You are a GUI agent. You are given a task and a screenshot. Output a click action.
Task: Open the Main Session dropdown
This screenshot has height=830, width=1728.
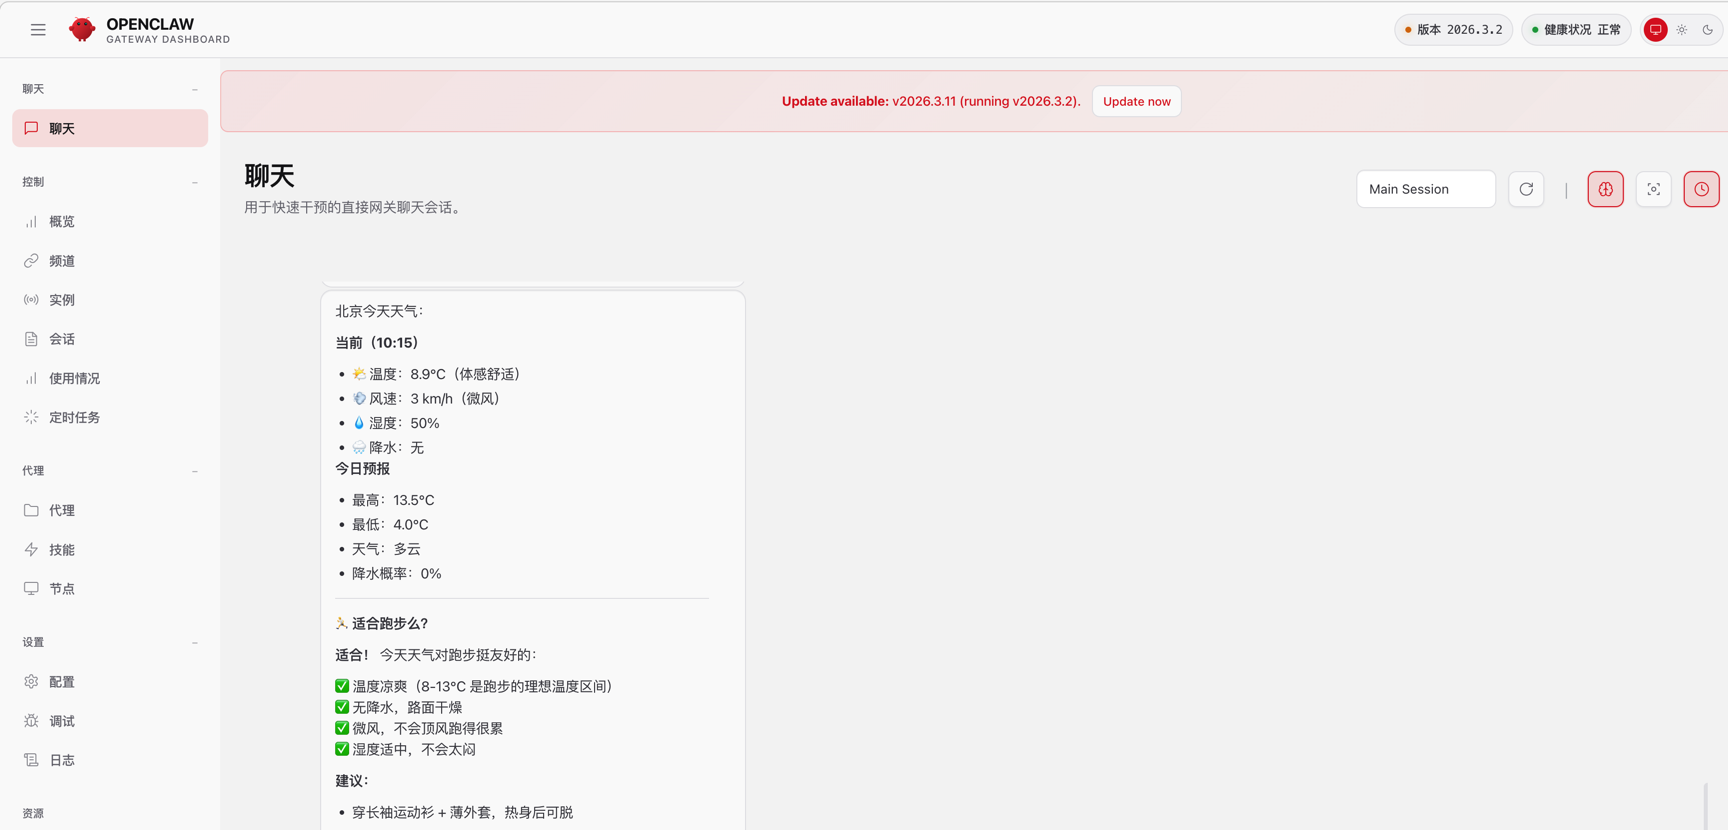(x=1425, y=189)
